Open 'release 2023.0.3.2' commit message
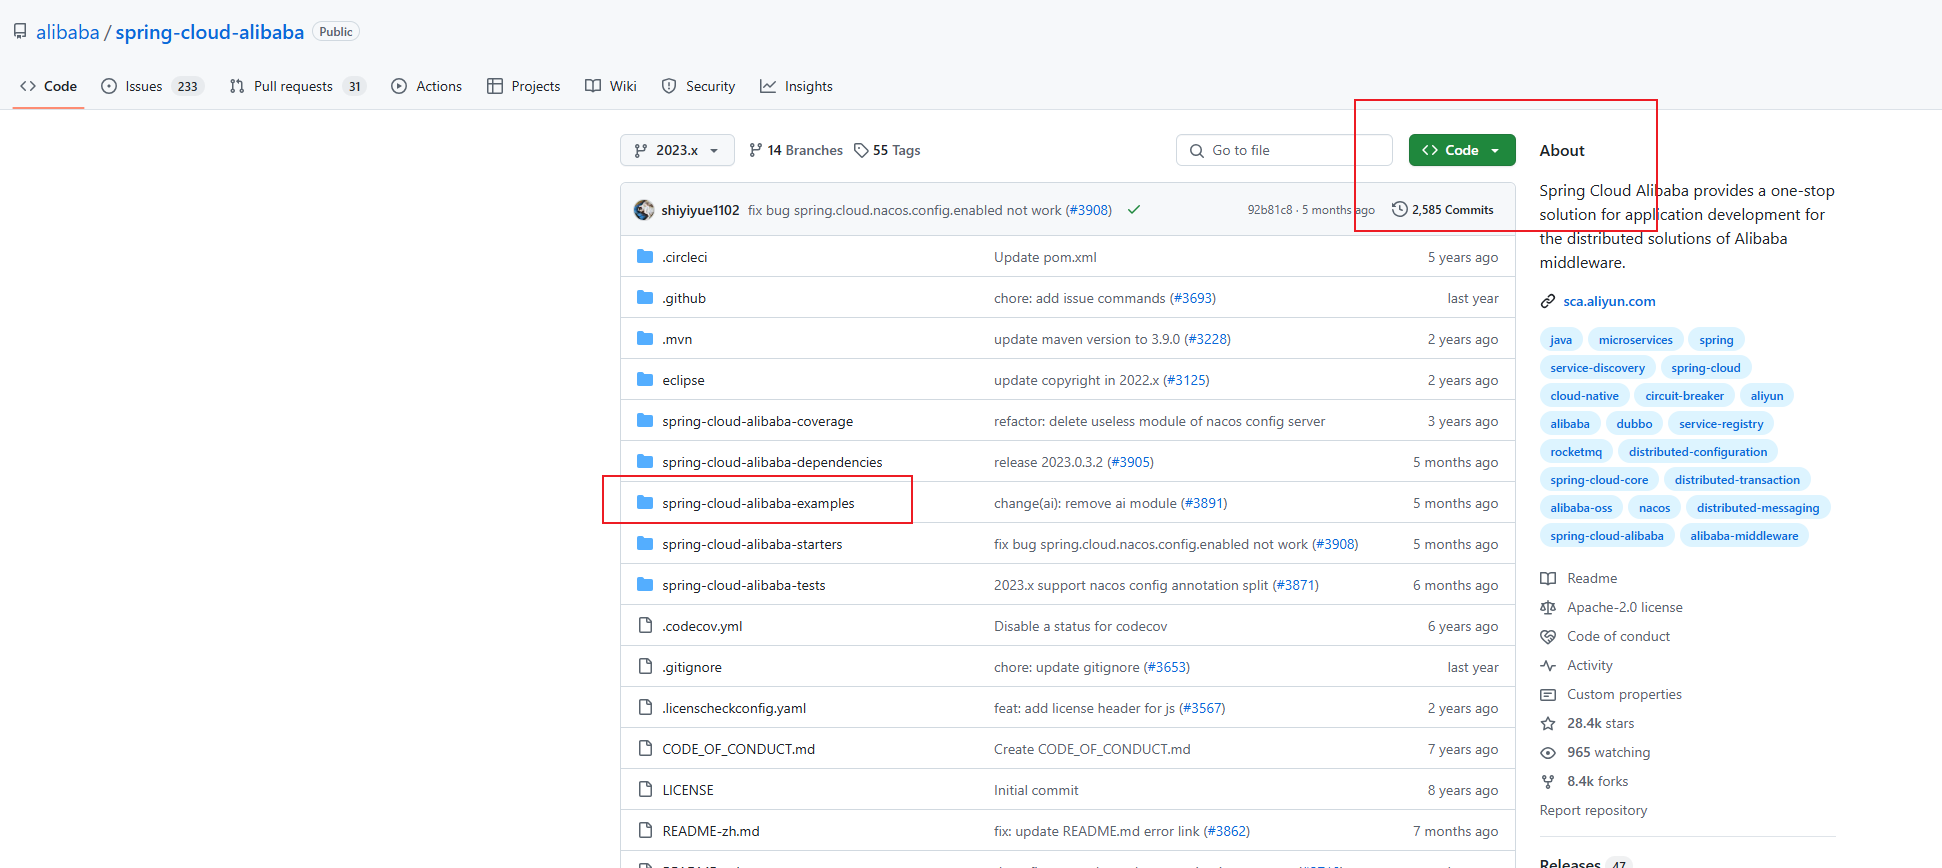Image resolution: width=1942 pixels, height=868 pixels. tap(1049, 462)
